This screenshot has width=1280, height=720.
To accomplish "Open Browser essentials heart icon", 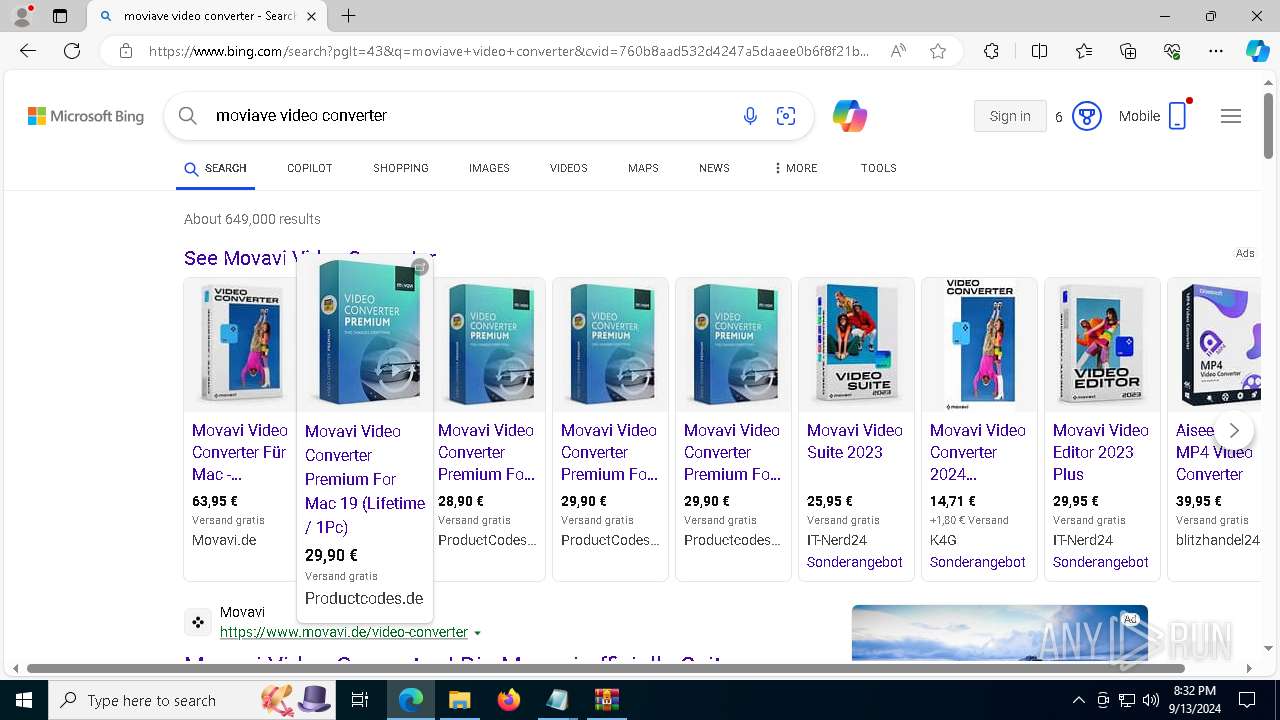I will point(1172,51).
